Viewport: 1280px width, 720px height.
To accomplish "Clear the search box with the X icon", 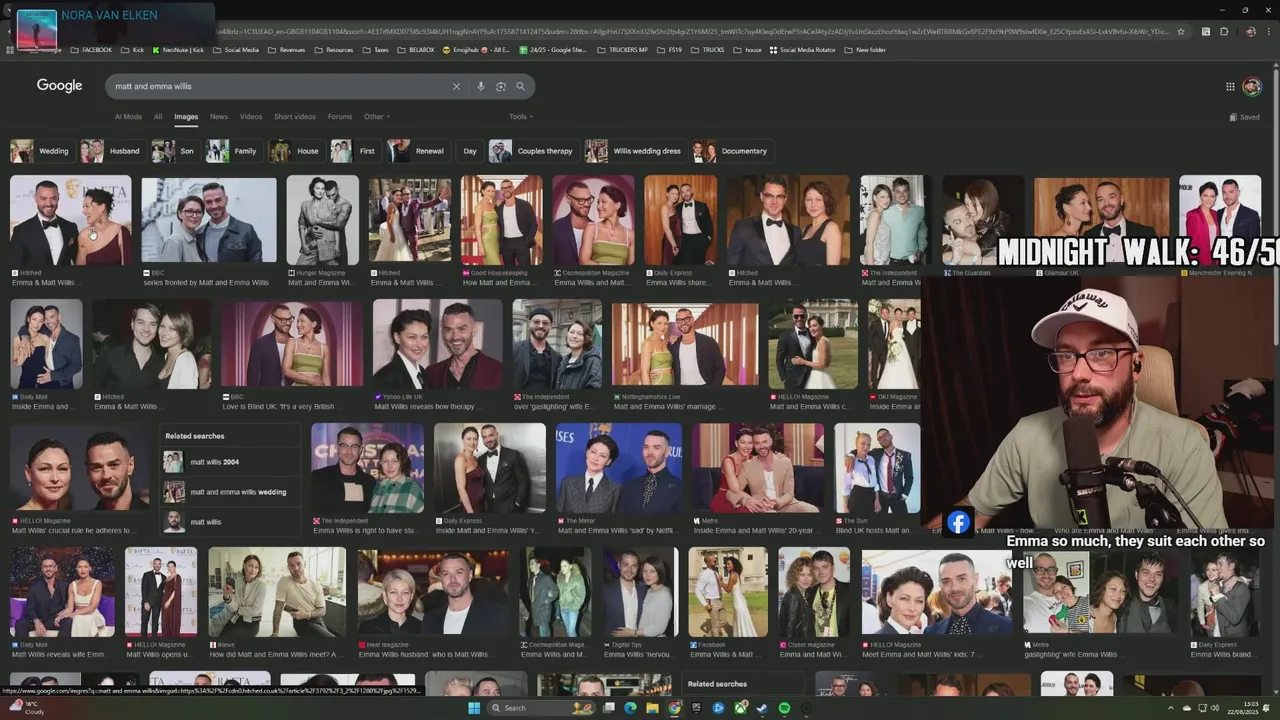I will coord(456,87).
